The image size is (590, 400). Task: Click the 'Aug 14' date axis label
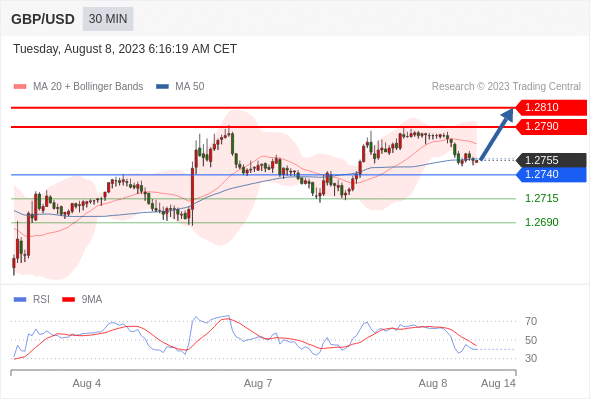coord(498,383)
